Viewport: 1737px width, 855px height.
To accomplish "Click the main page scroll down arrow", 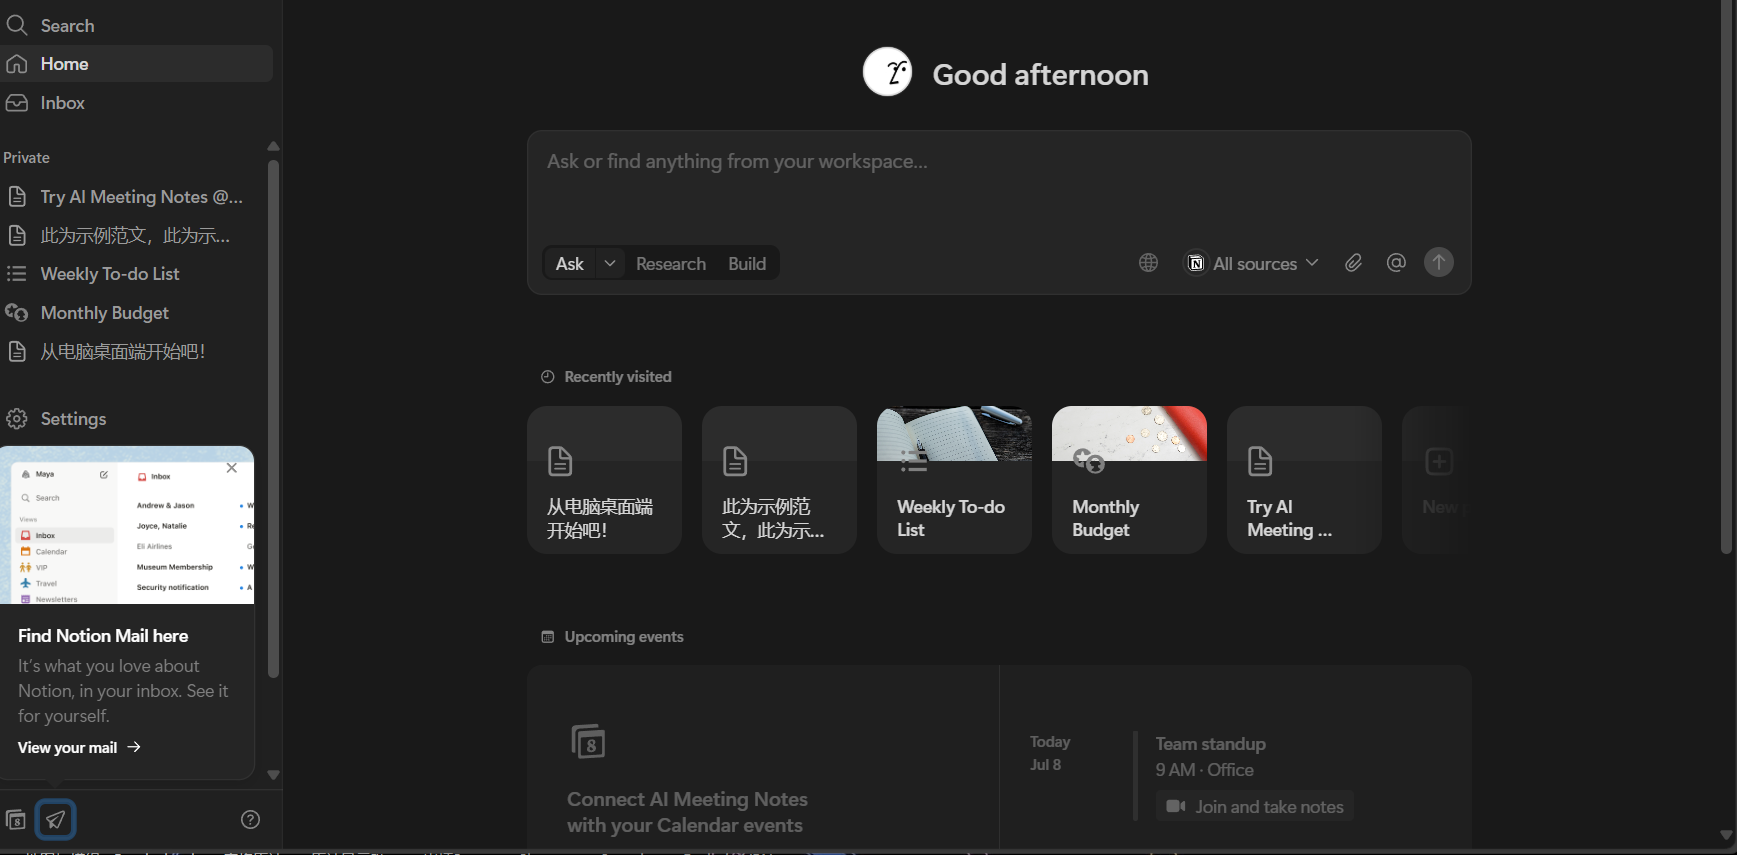I will pyautogui.click(x=1726, y=835).
